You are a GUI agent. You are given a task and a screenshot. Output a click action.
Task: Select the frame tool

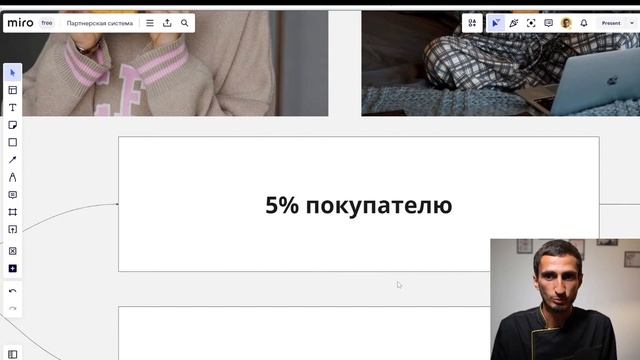[13, 212]
